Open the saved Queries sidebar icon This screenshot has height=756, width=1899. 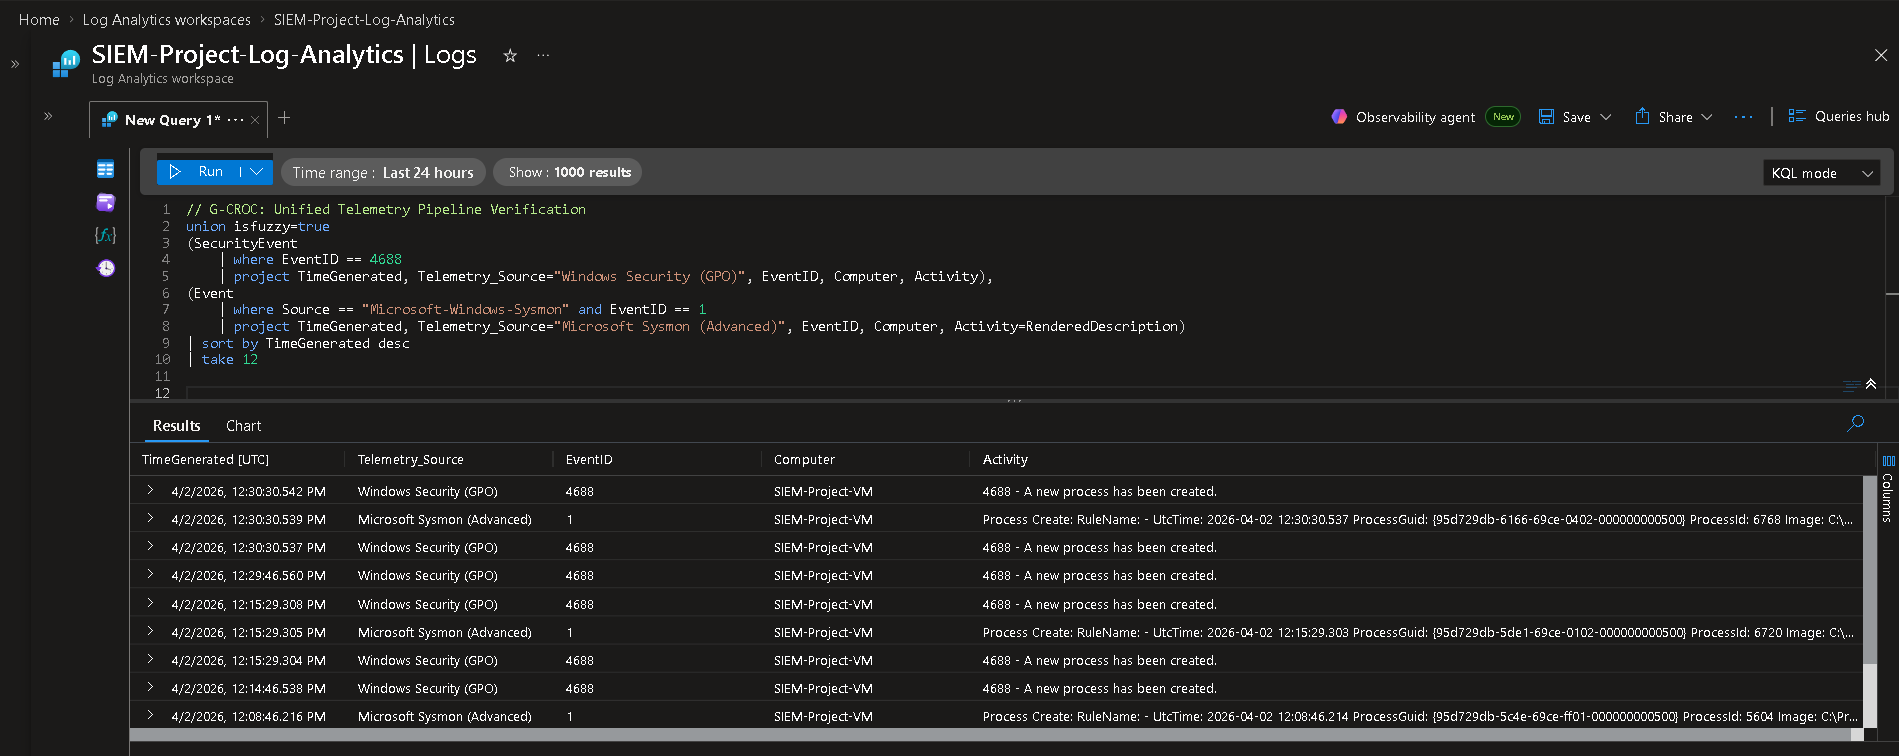[105, 202]
